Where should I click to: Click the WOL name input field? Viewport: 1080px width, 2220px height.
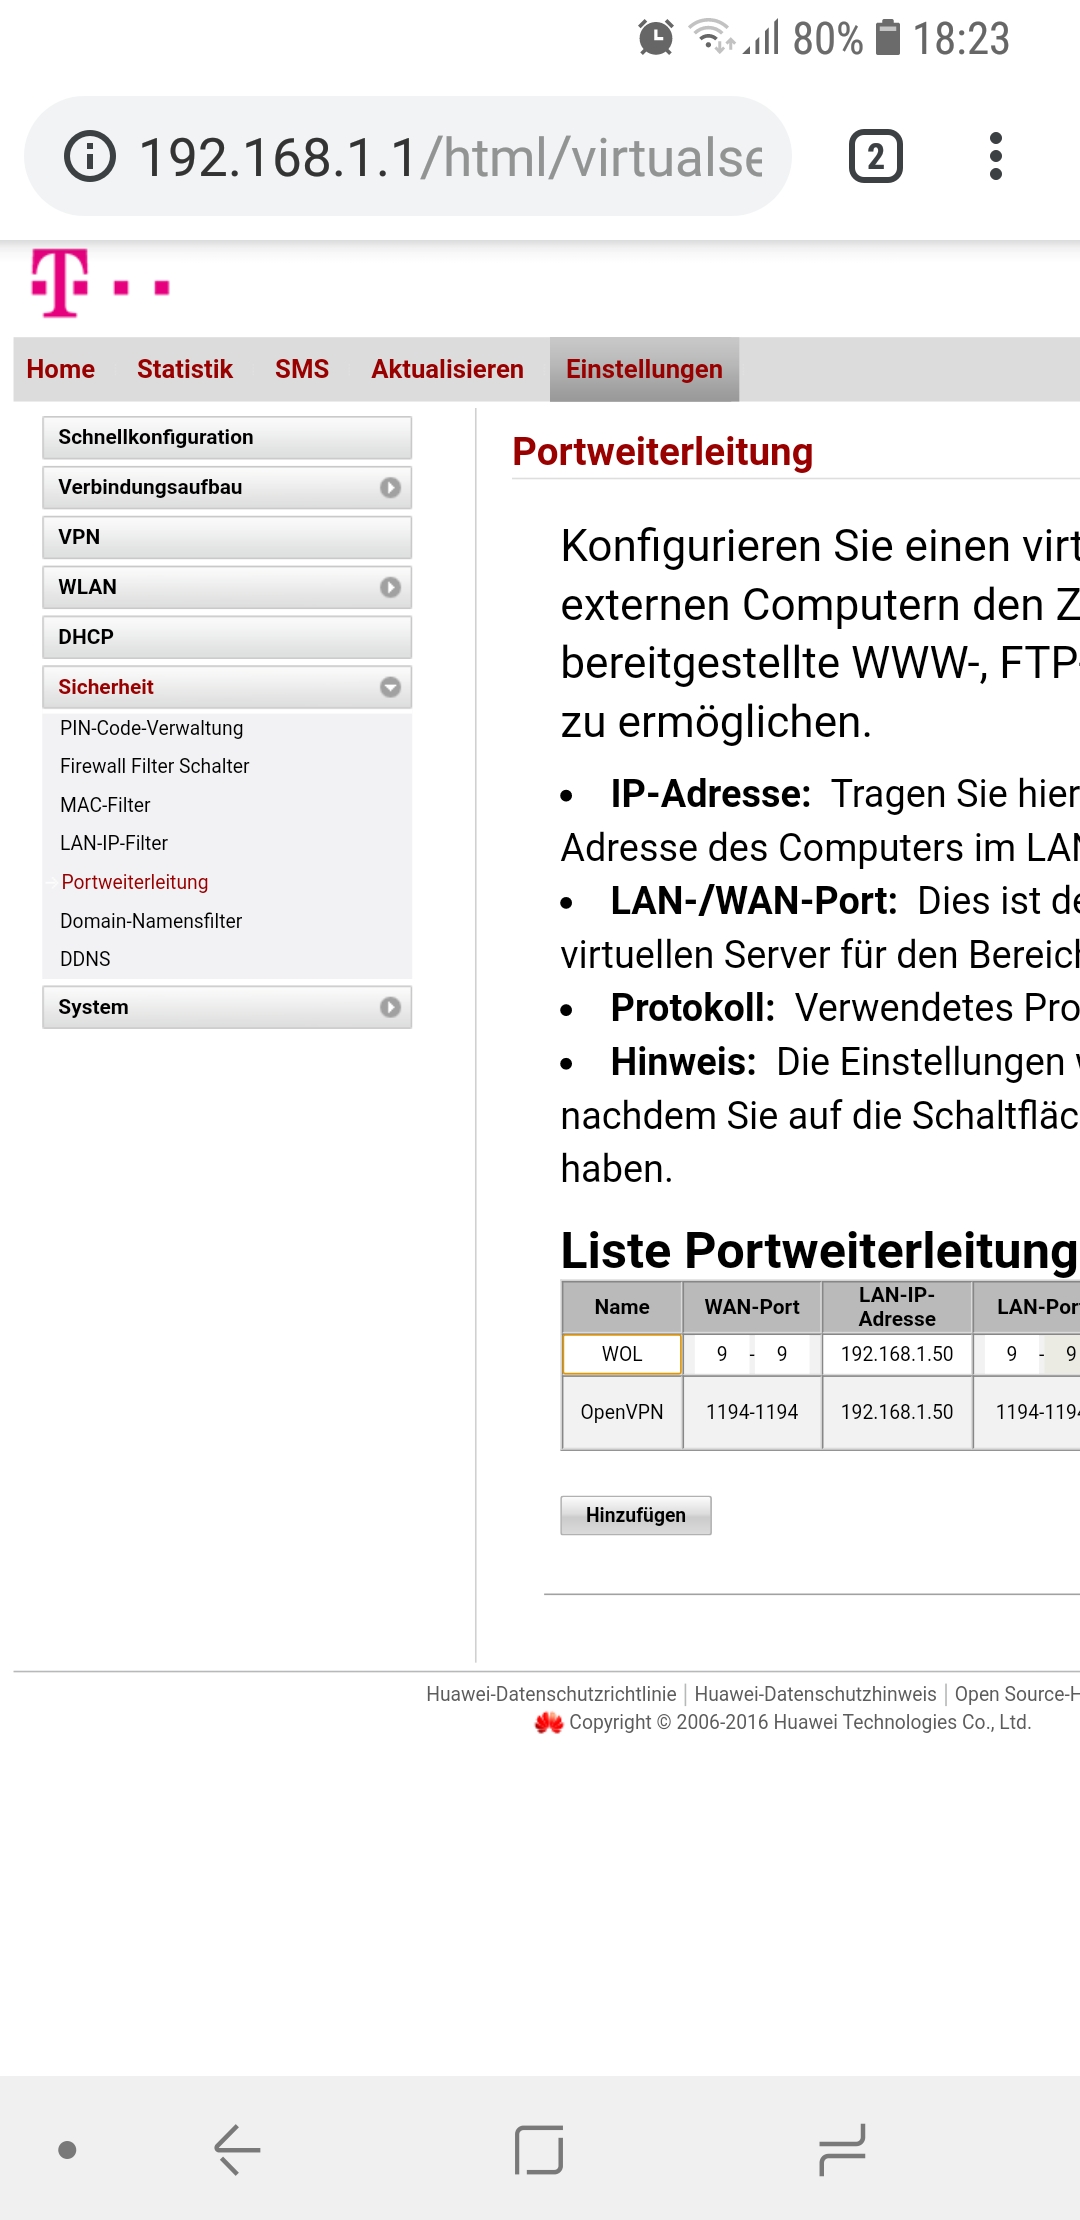pyautogui.click(x=622, y=1354)
